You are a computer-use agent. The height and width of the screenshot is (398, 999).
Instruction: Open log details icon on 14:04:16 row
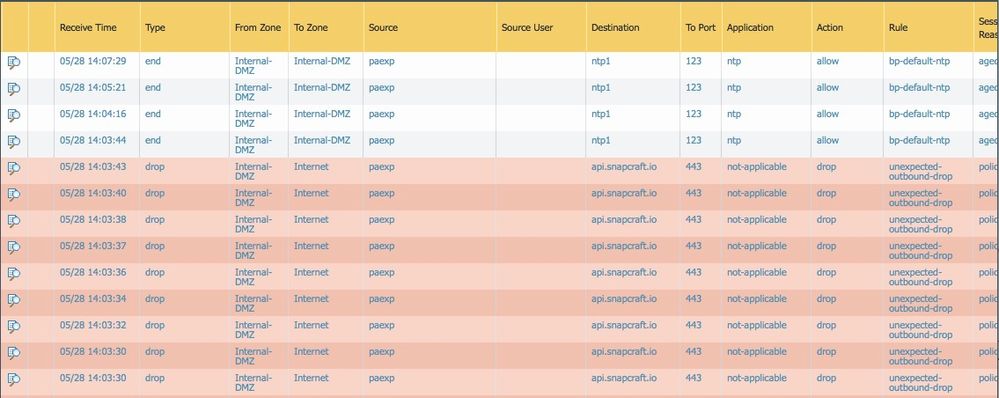click(x=14, y=115)
